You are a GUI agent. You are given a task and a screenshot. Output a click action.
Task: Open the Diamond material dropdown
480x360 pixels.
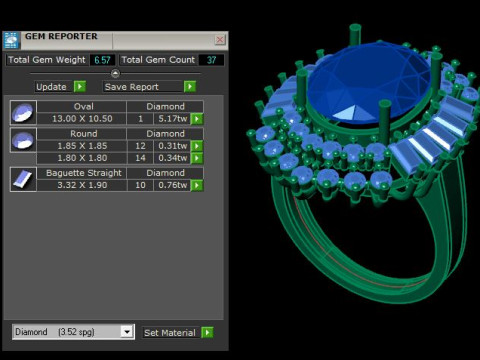click(x=127, y=332)
